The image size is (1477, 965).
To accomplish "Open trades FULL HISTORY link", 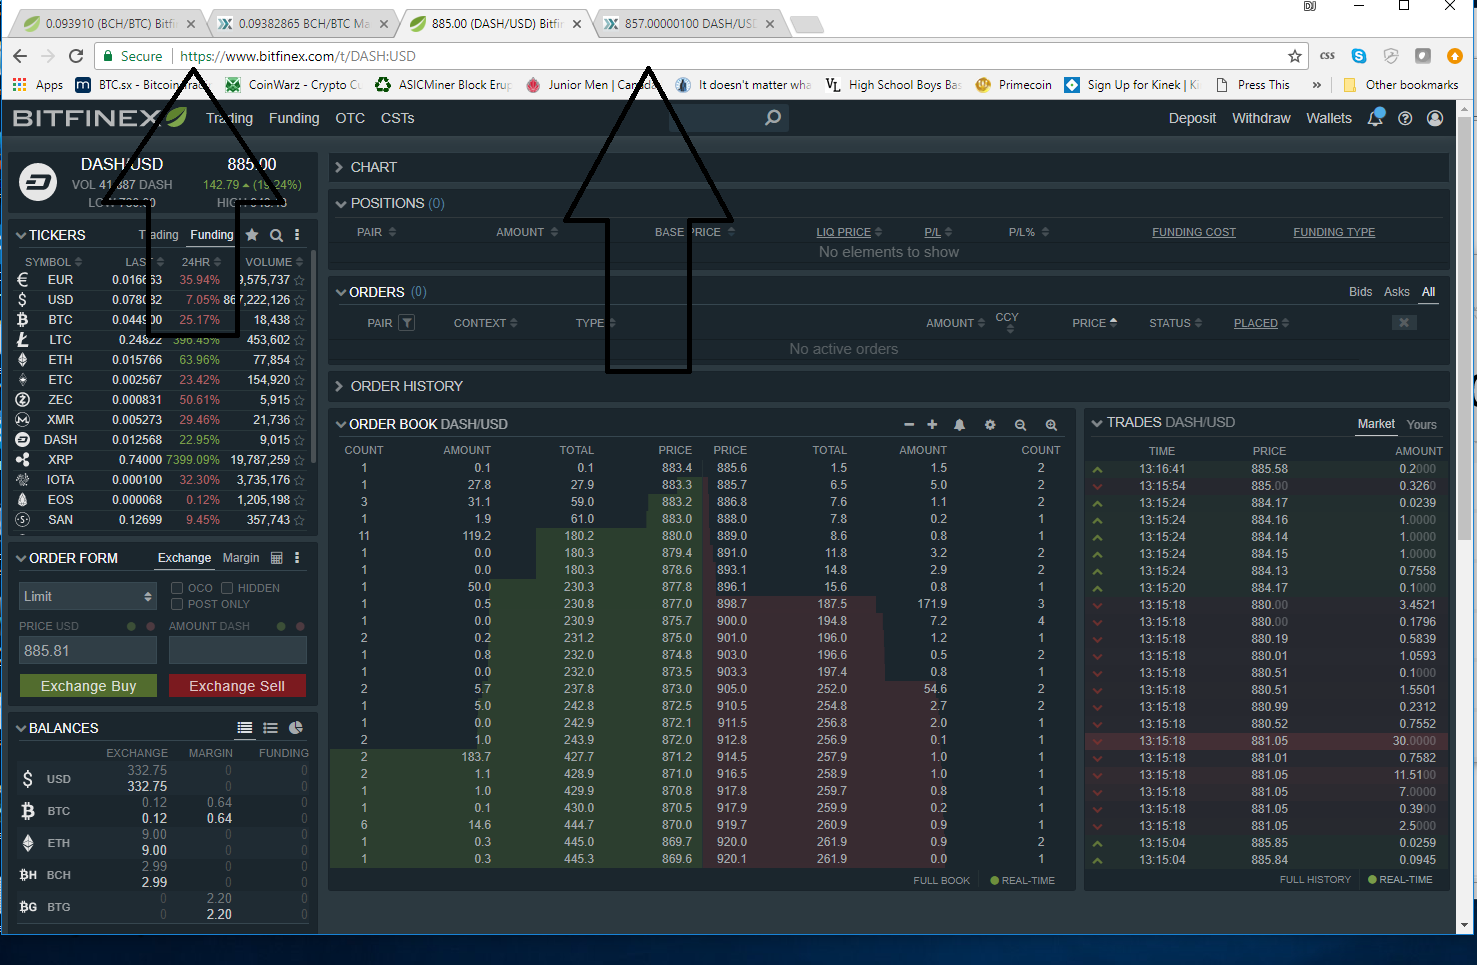I will coord(1315,880).
